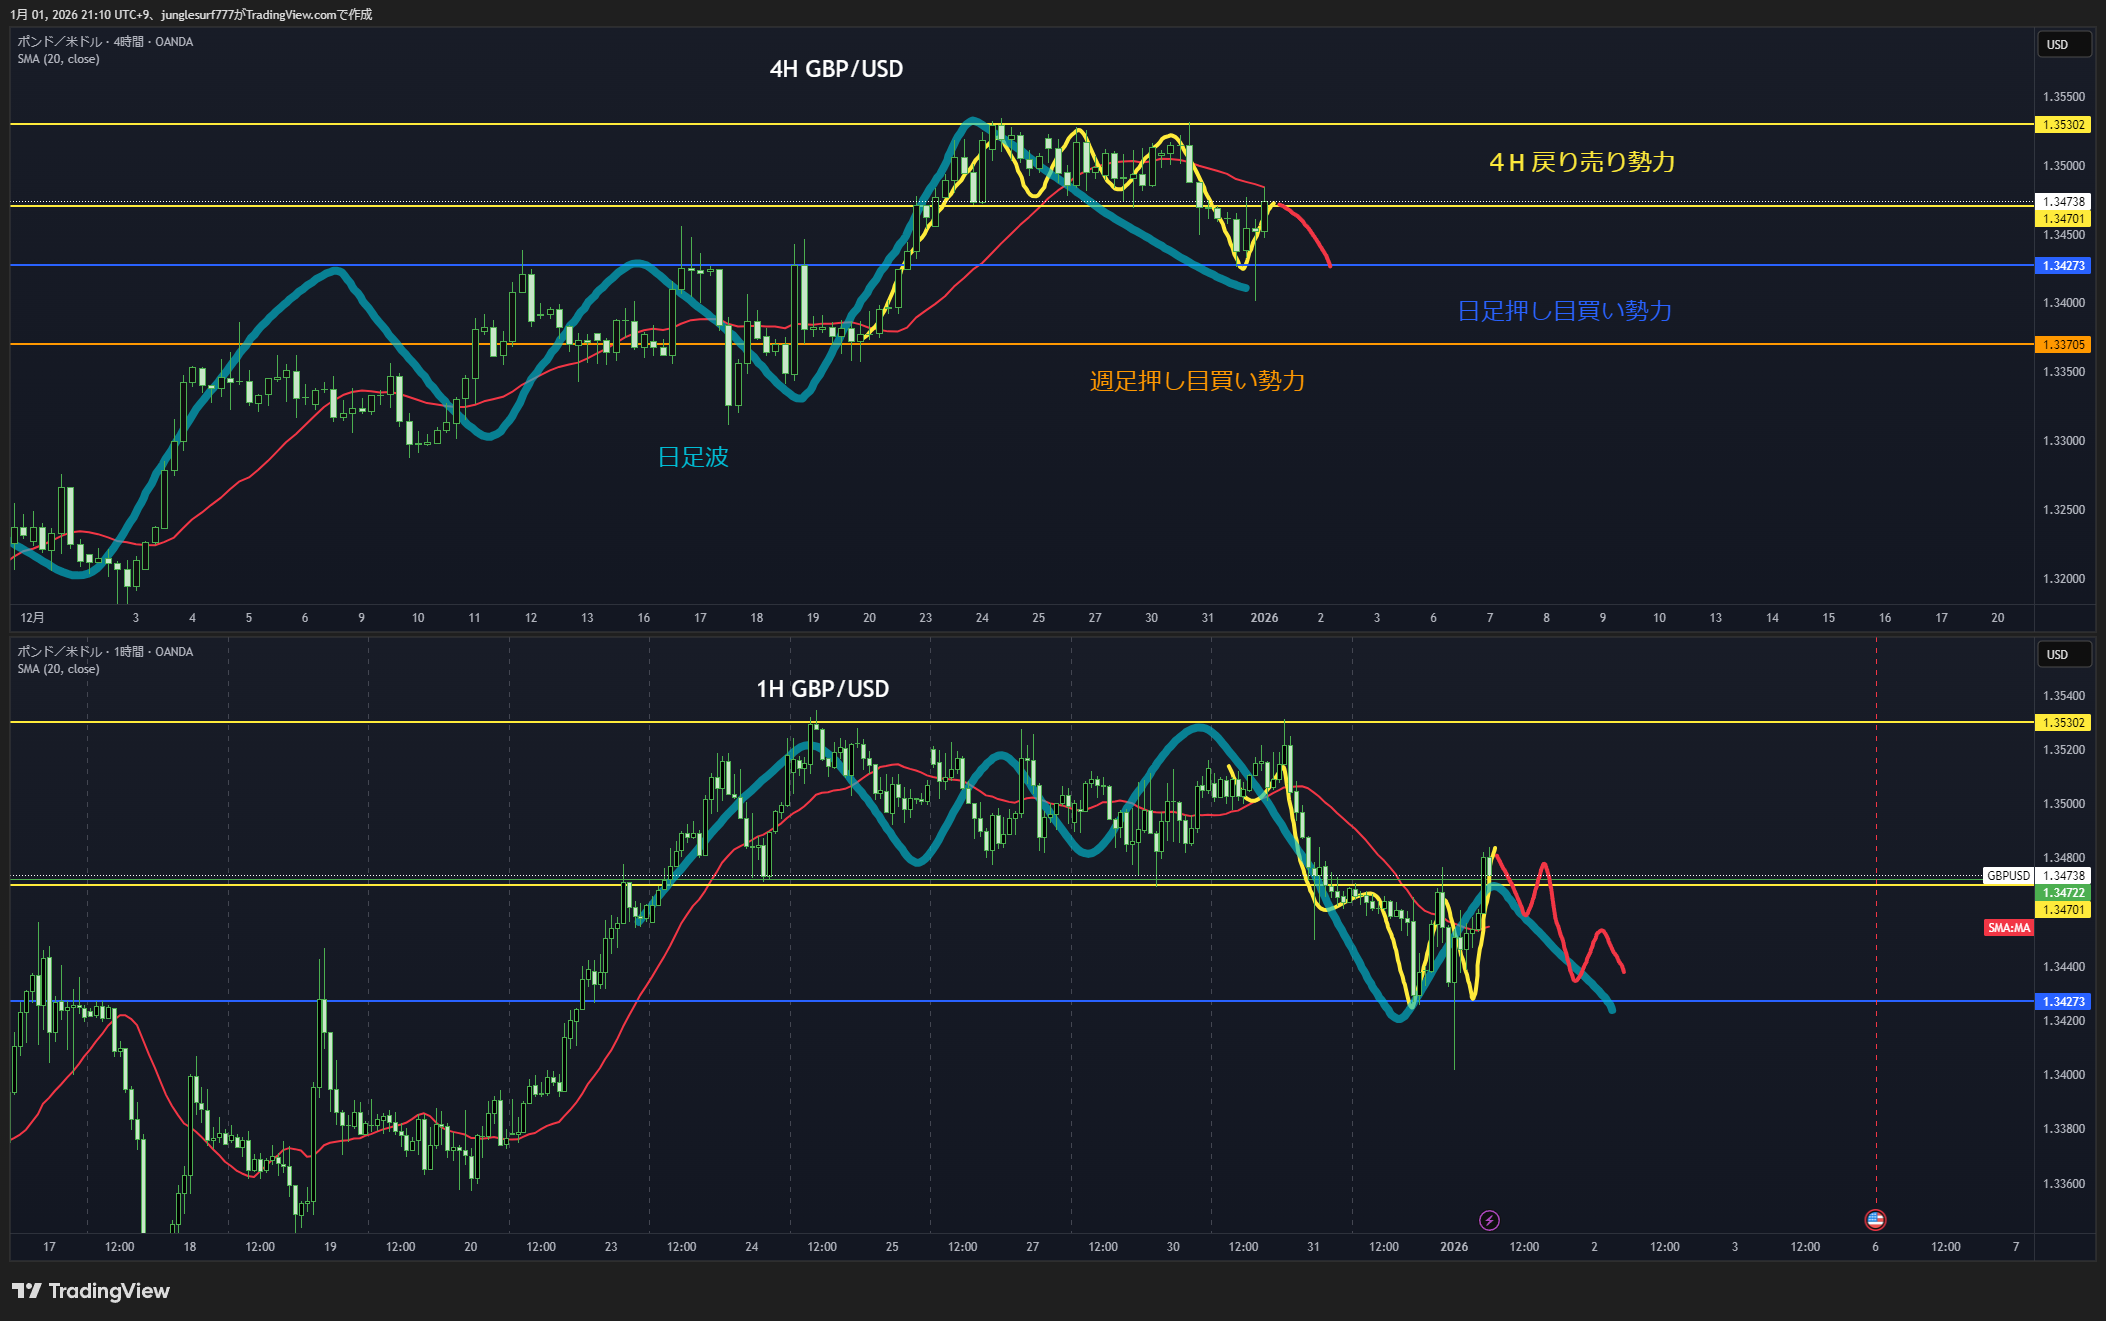Viewport: 2106px width, 1321px height.
Task: Click the 2026 date label on 4H time axis
Action: click(x=1264, y=618)
